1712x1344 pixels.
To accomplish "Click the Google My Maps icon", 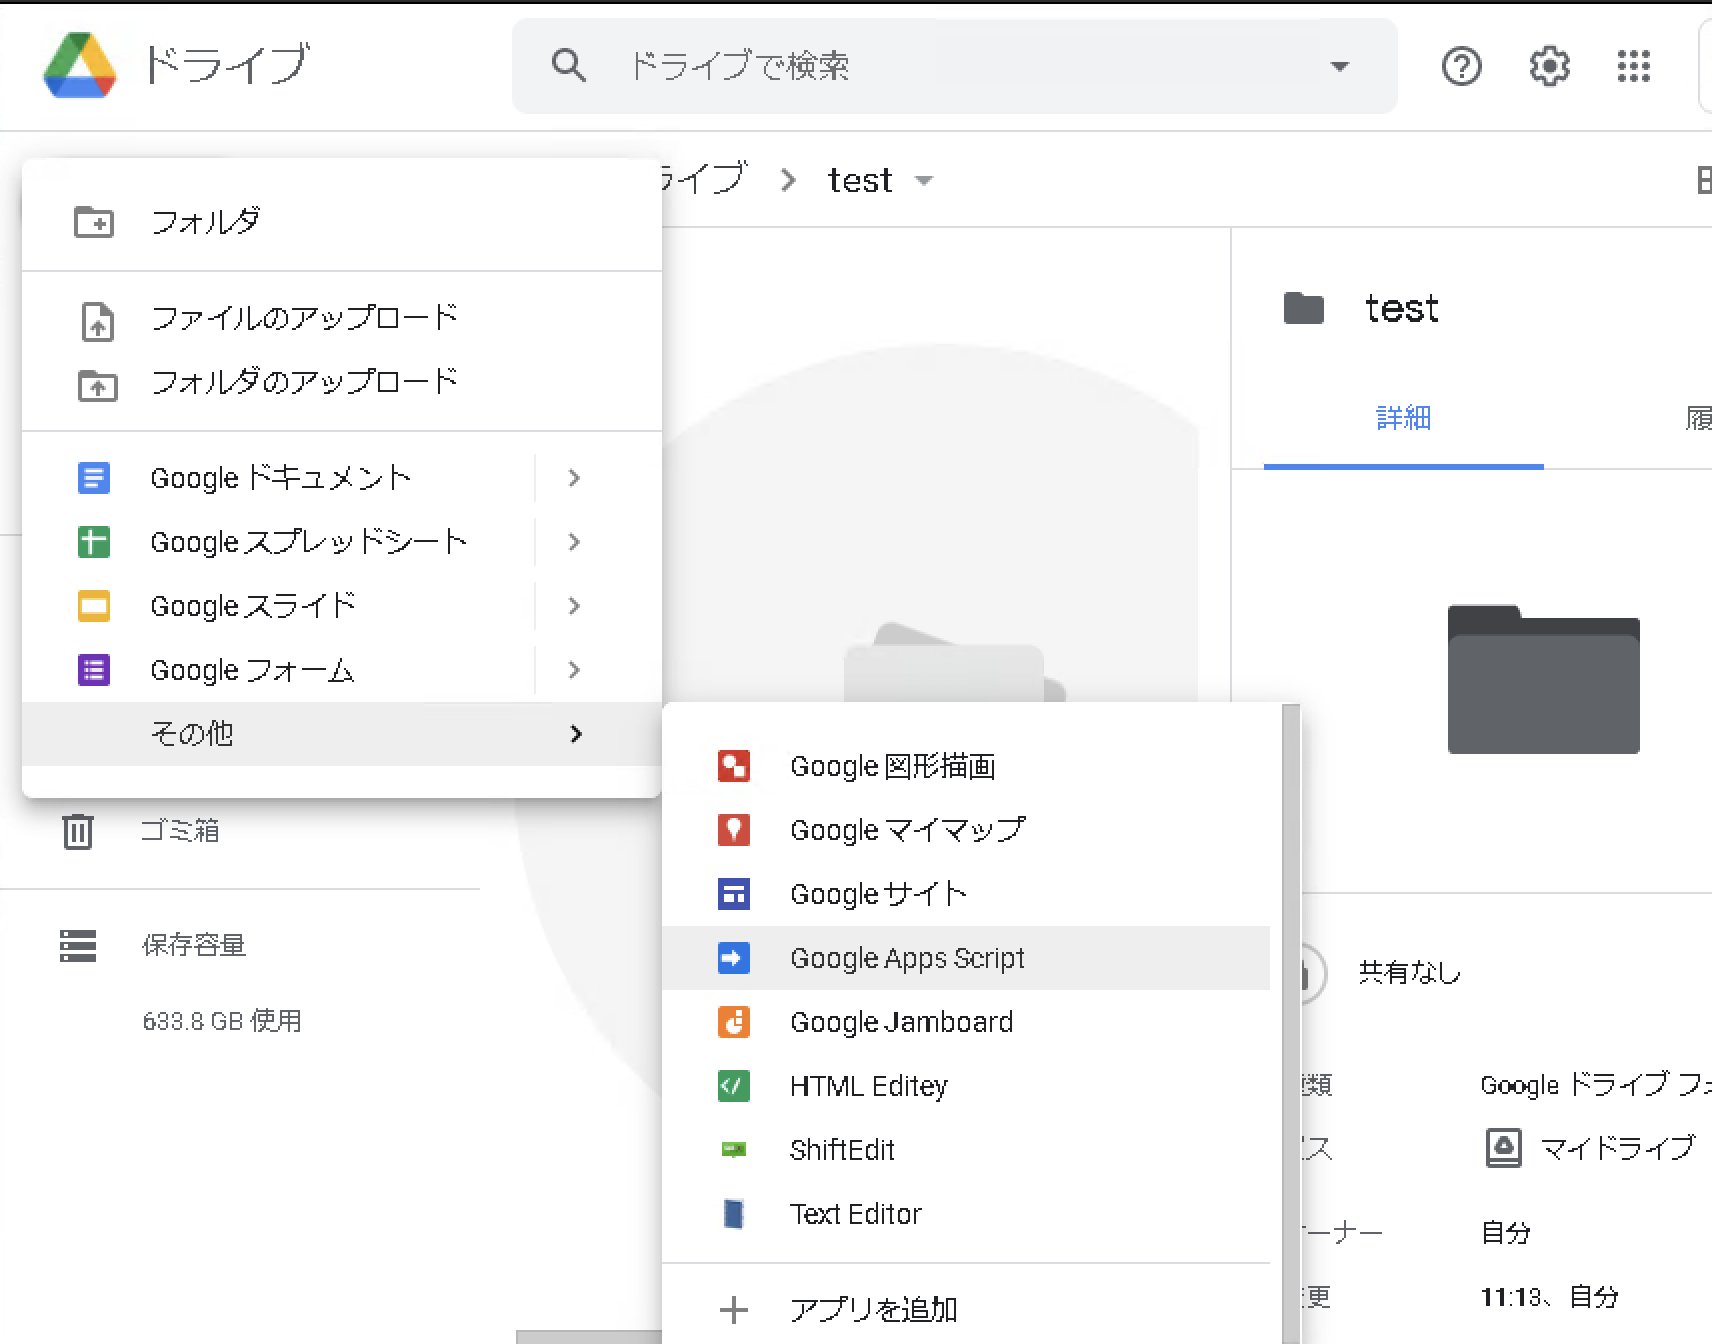I will pos(734,830).
